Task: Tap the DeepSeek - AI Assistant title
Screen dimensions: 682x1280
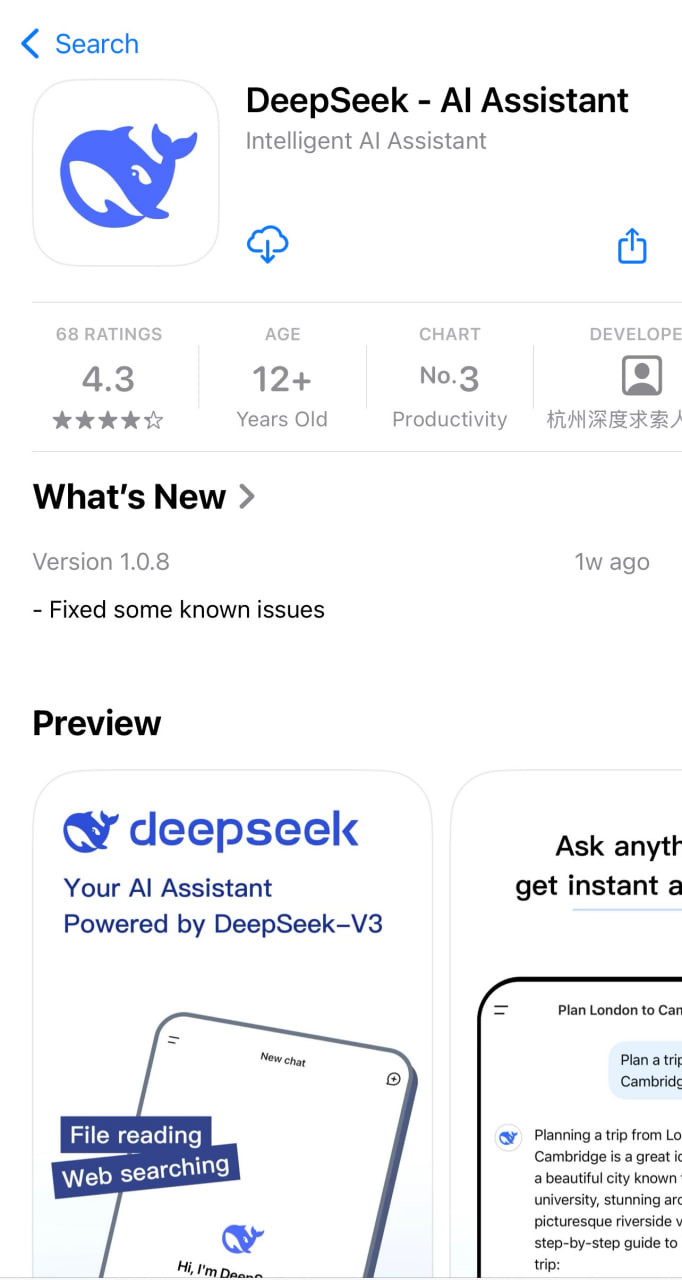Action: pos(437,100)
